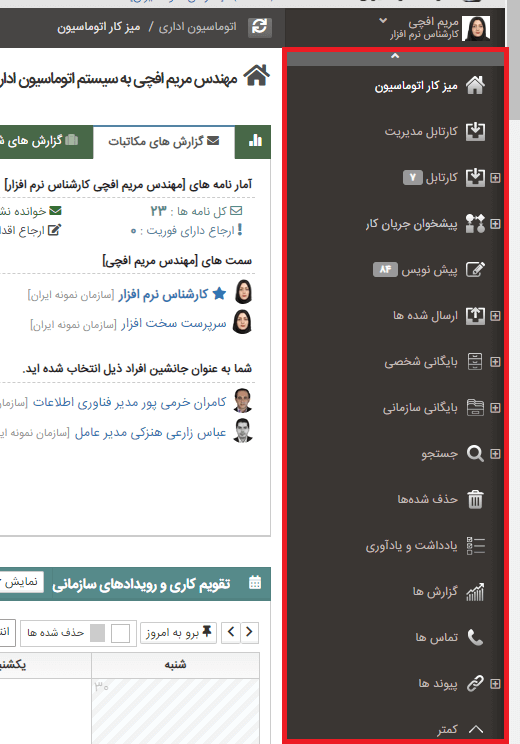The width and height of the screenshot is (520, 744).
Task: Click the جستجو magnifier icon
Action: coord(475,454)
